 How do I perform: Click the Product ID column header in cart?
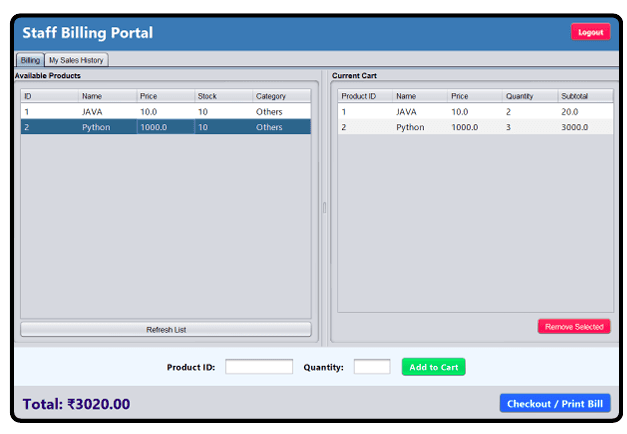tap(364, 96)
